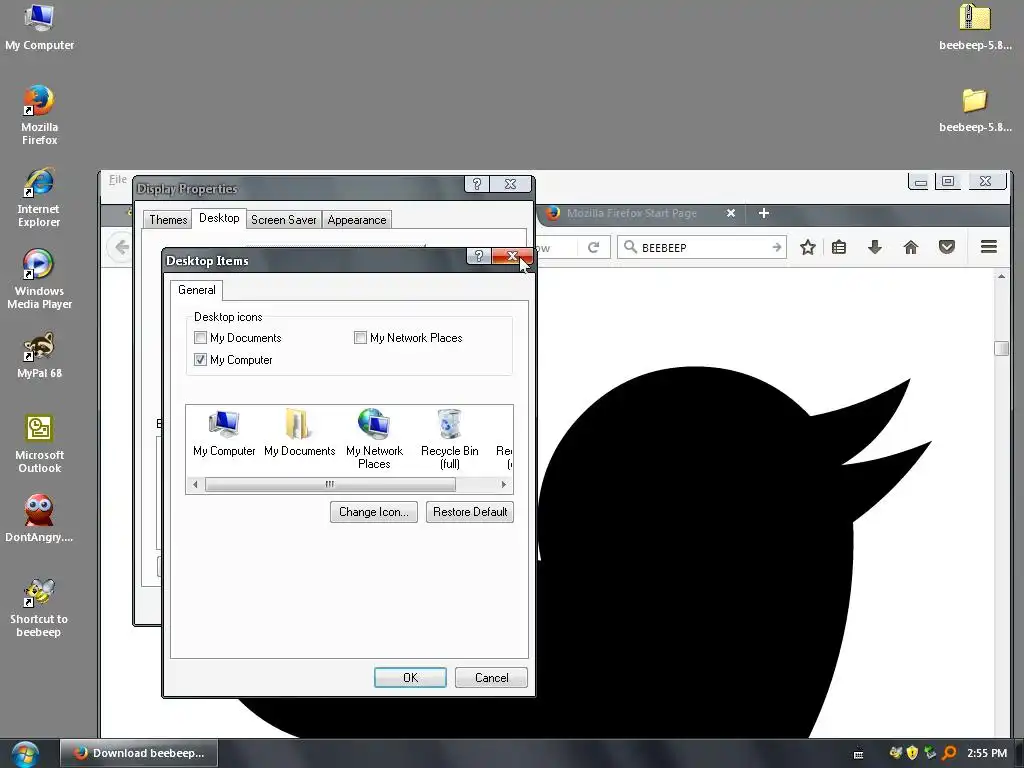Click Firefox back arrow button

click(121, 248)
